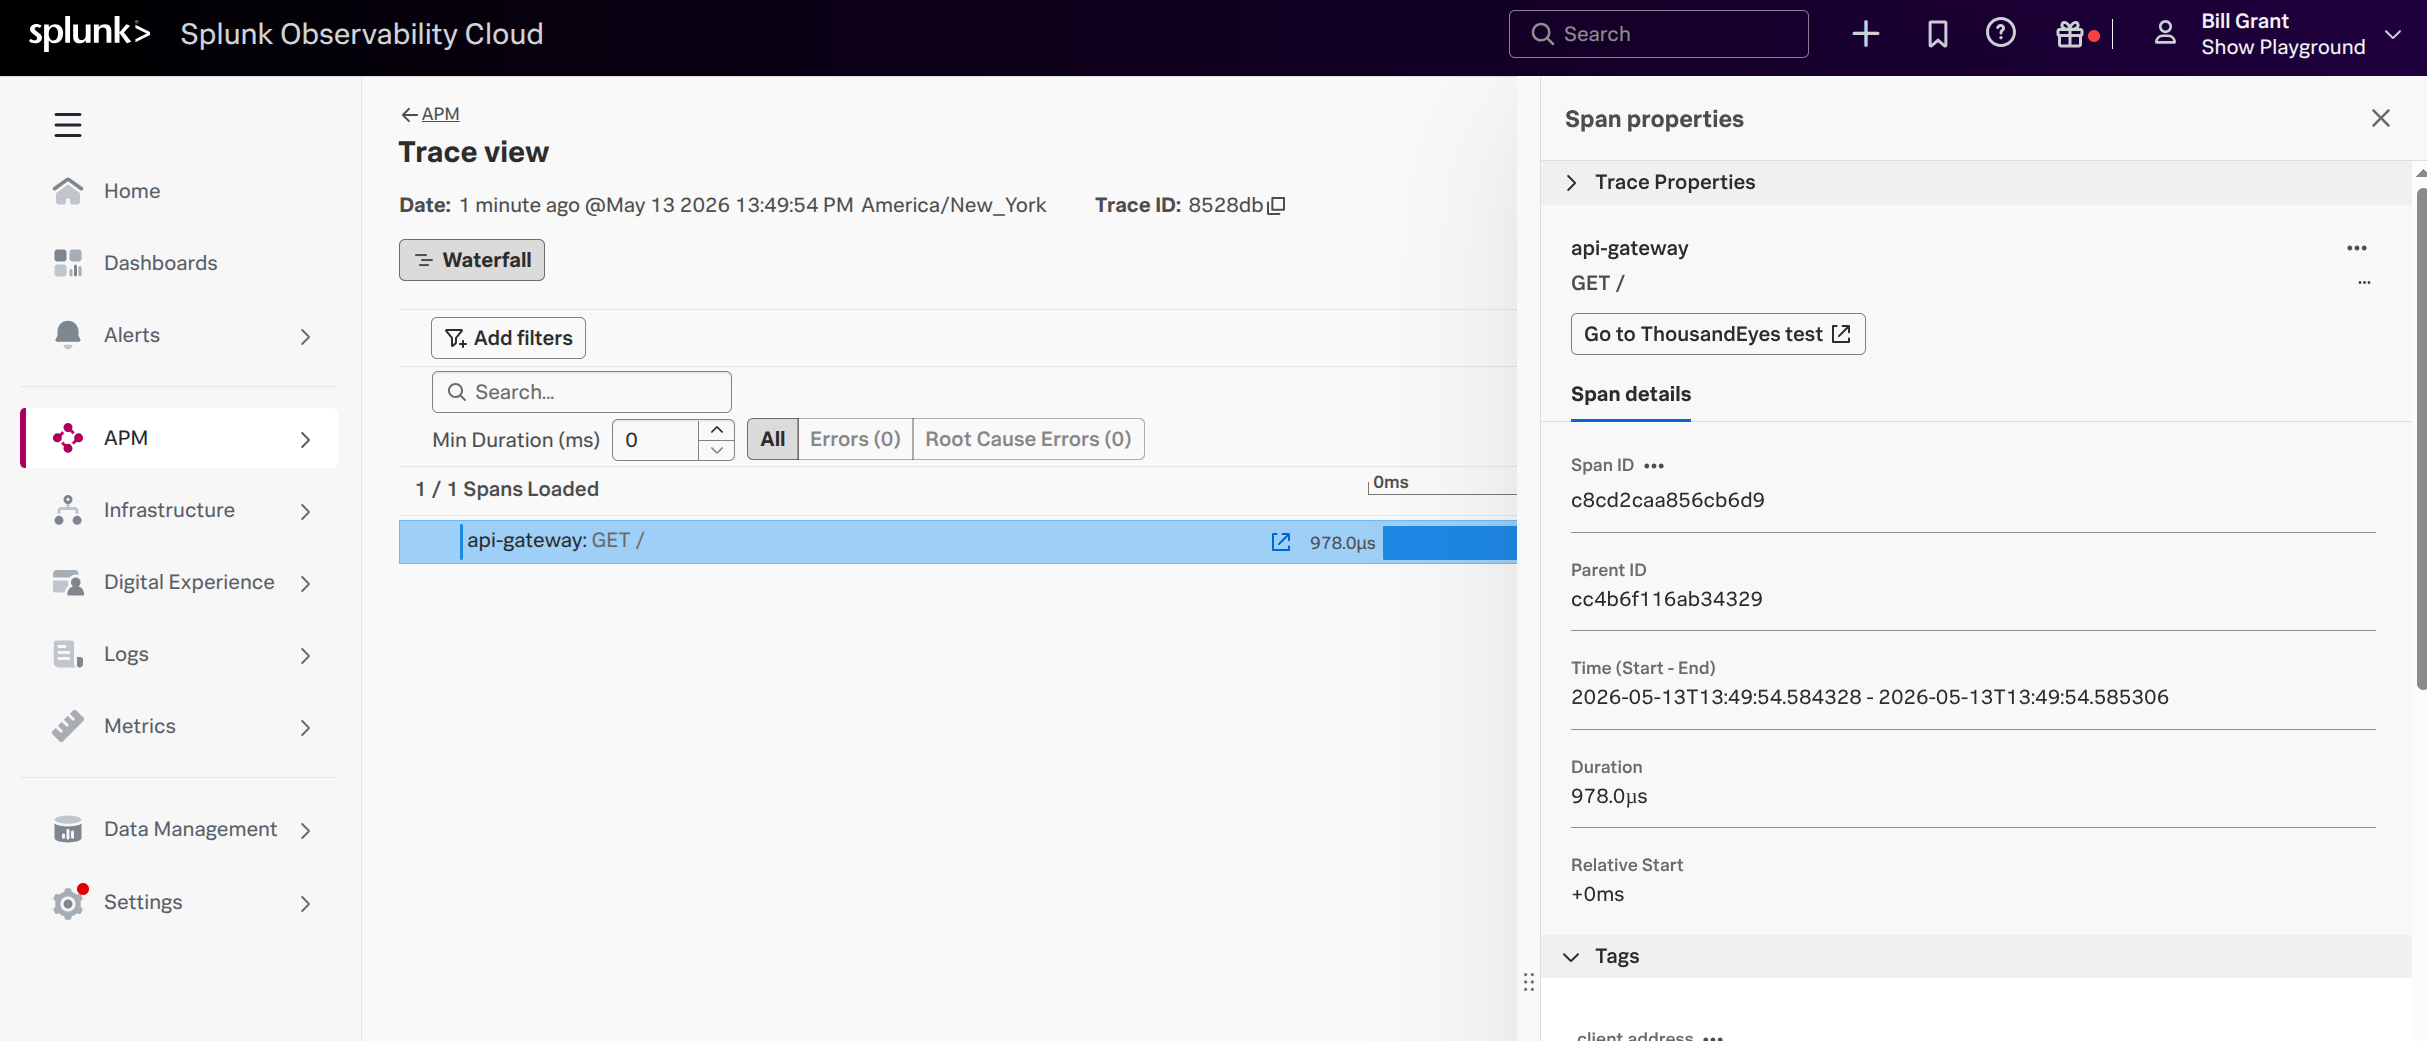Click the Logs icon

coord(68,654)
